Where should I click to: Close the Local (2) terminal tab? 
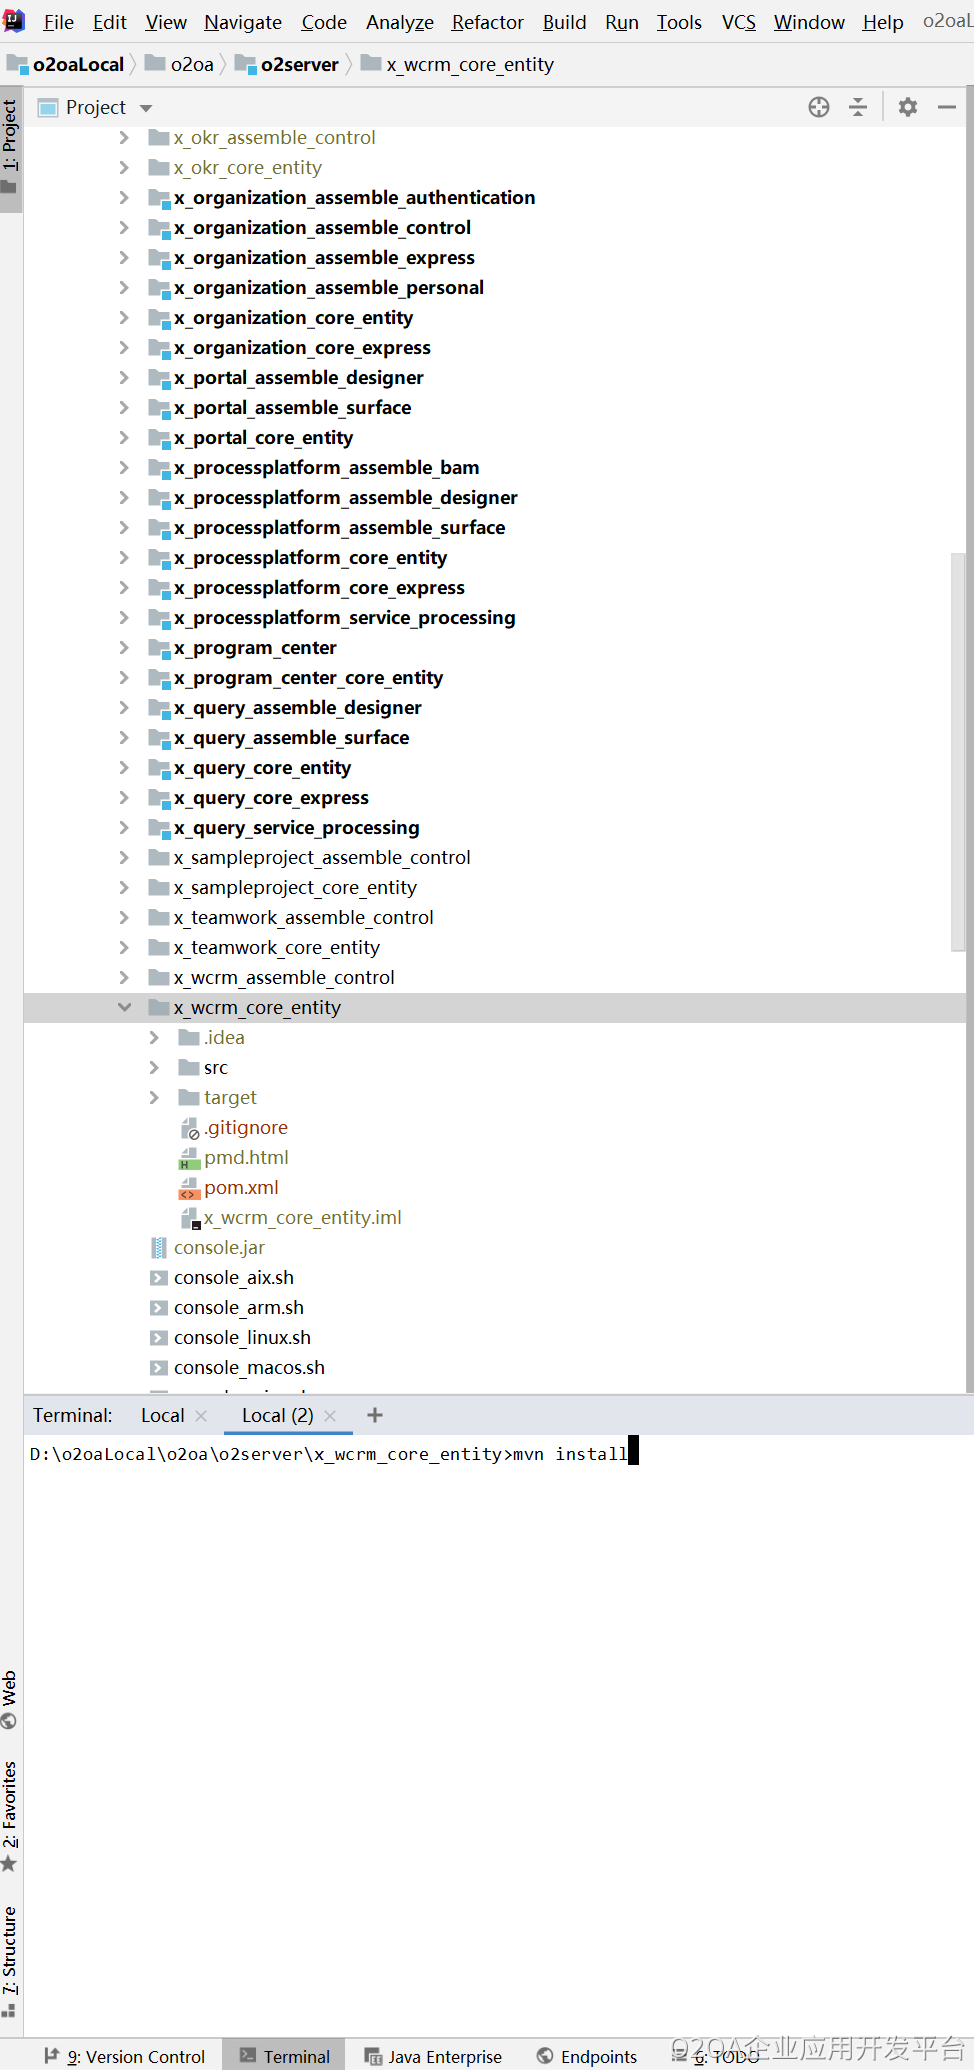click(330, 1416)
